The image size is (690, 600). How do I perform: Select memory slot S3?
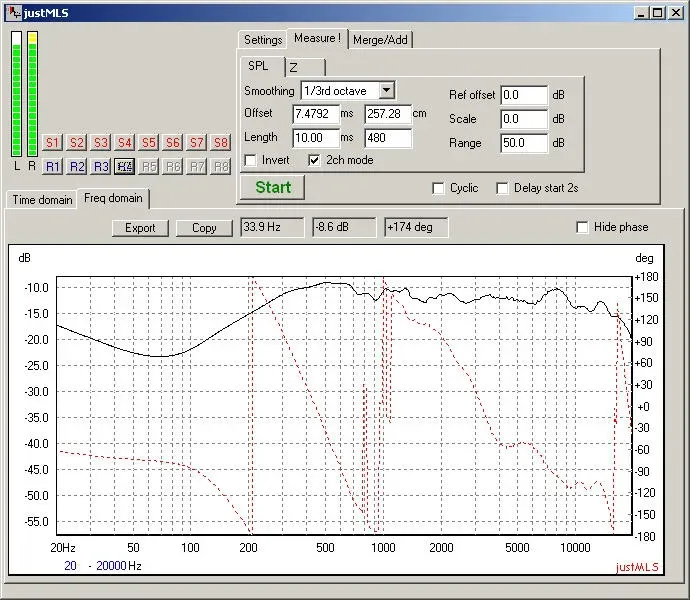pos(101,143)
